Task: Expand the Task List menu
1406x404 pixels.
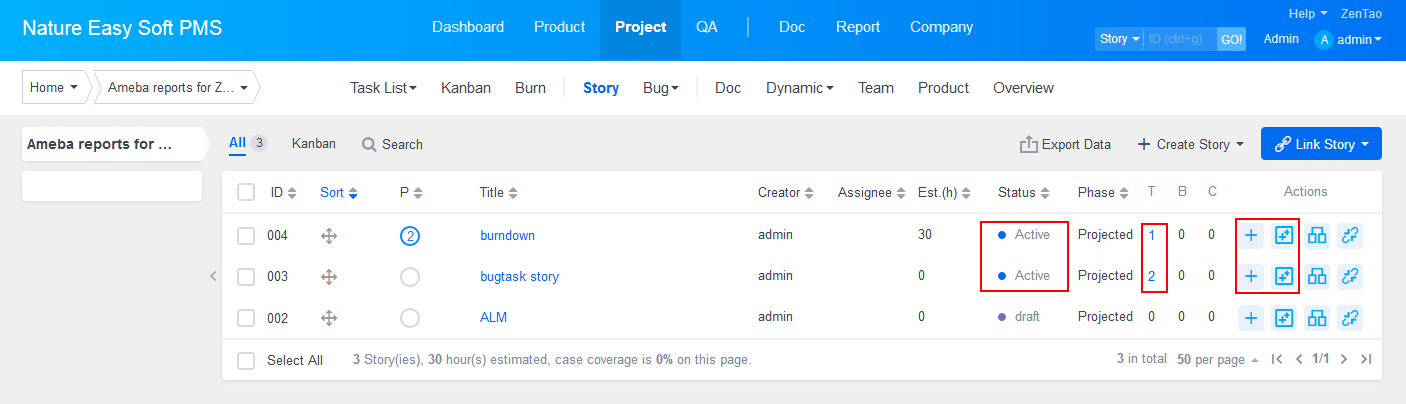Action: pos(383,88)
